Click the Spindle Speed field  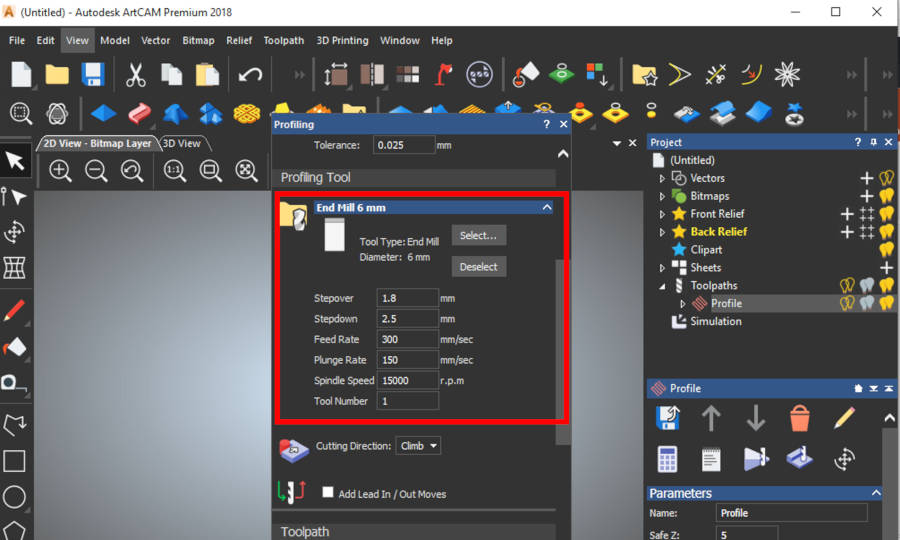point(408,380)
